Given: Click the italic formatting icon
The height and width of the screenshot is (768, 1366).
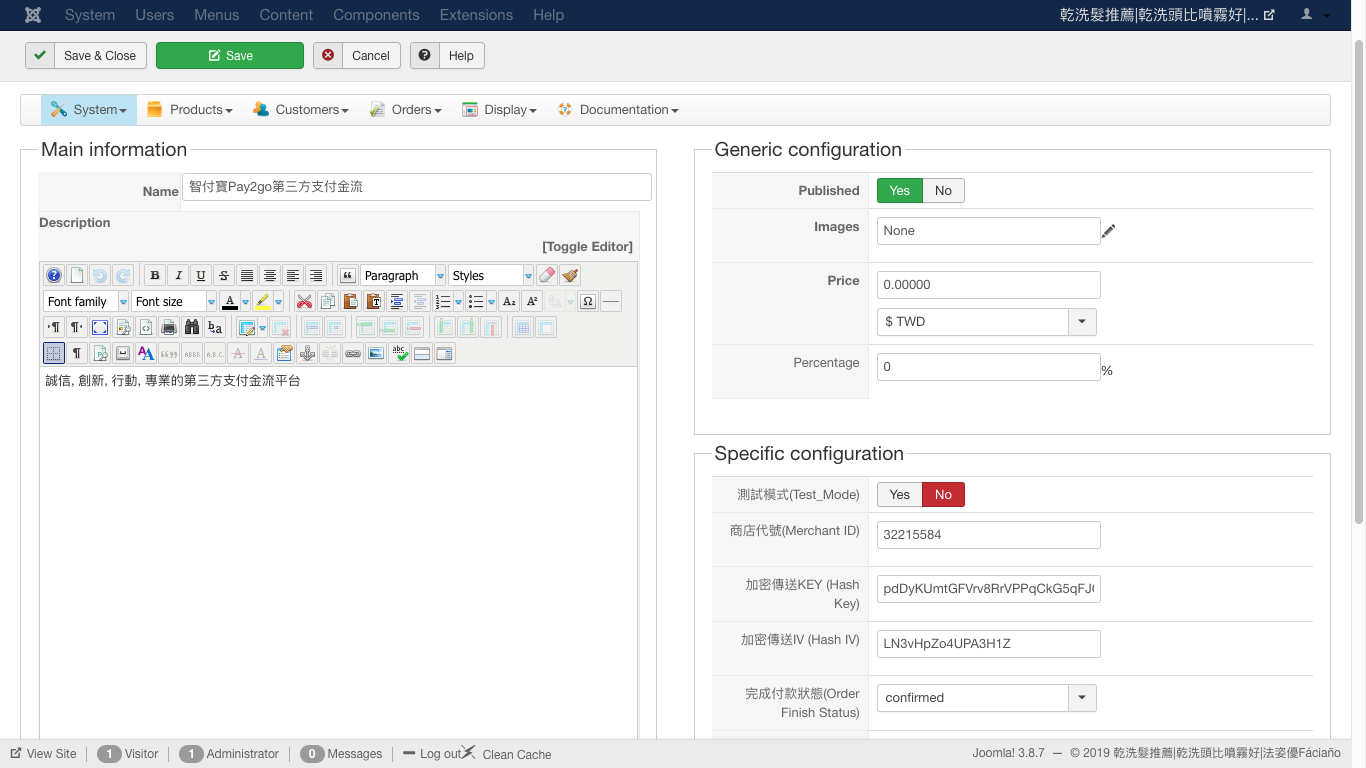Looking at the screenshot, I should [178, 276].
